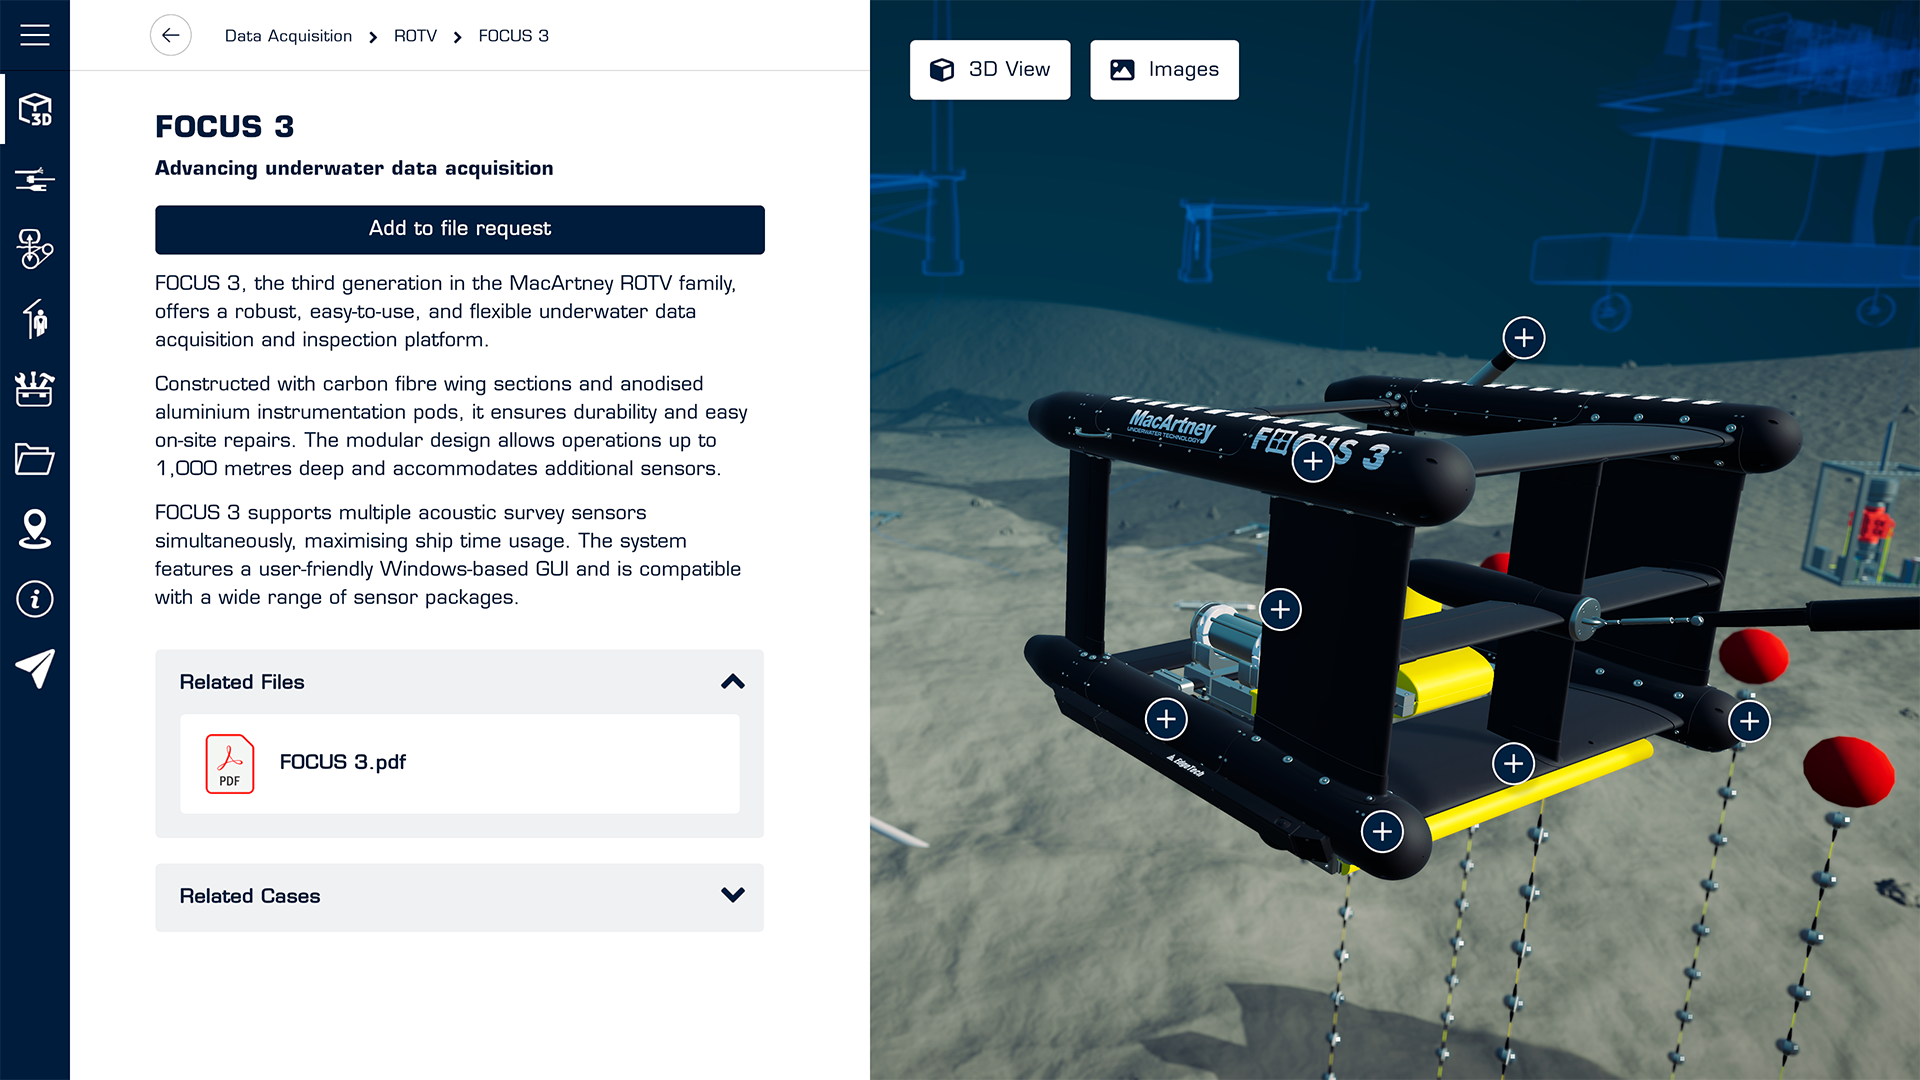Go back with the circled arrow button
The height and width of the screenshot is (1080, 1920).
coord(171,36)
